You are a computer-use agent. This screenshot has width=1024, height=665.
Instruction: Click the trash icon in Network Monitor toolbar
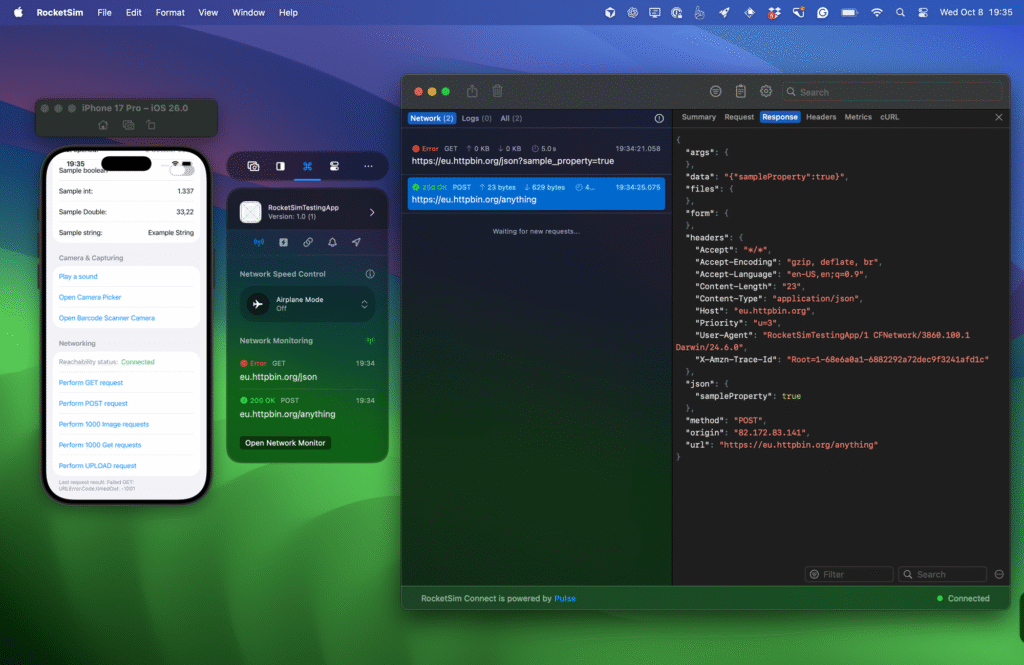[497, 91]
